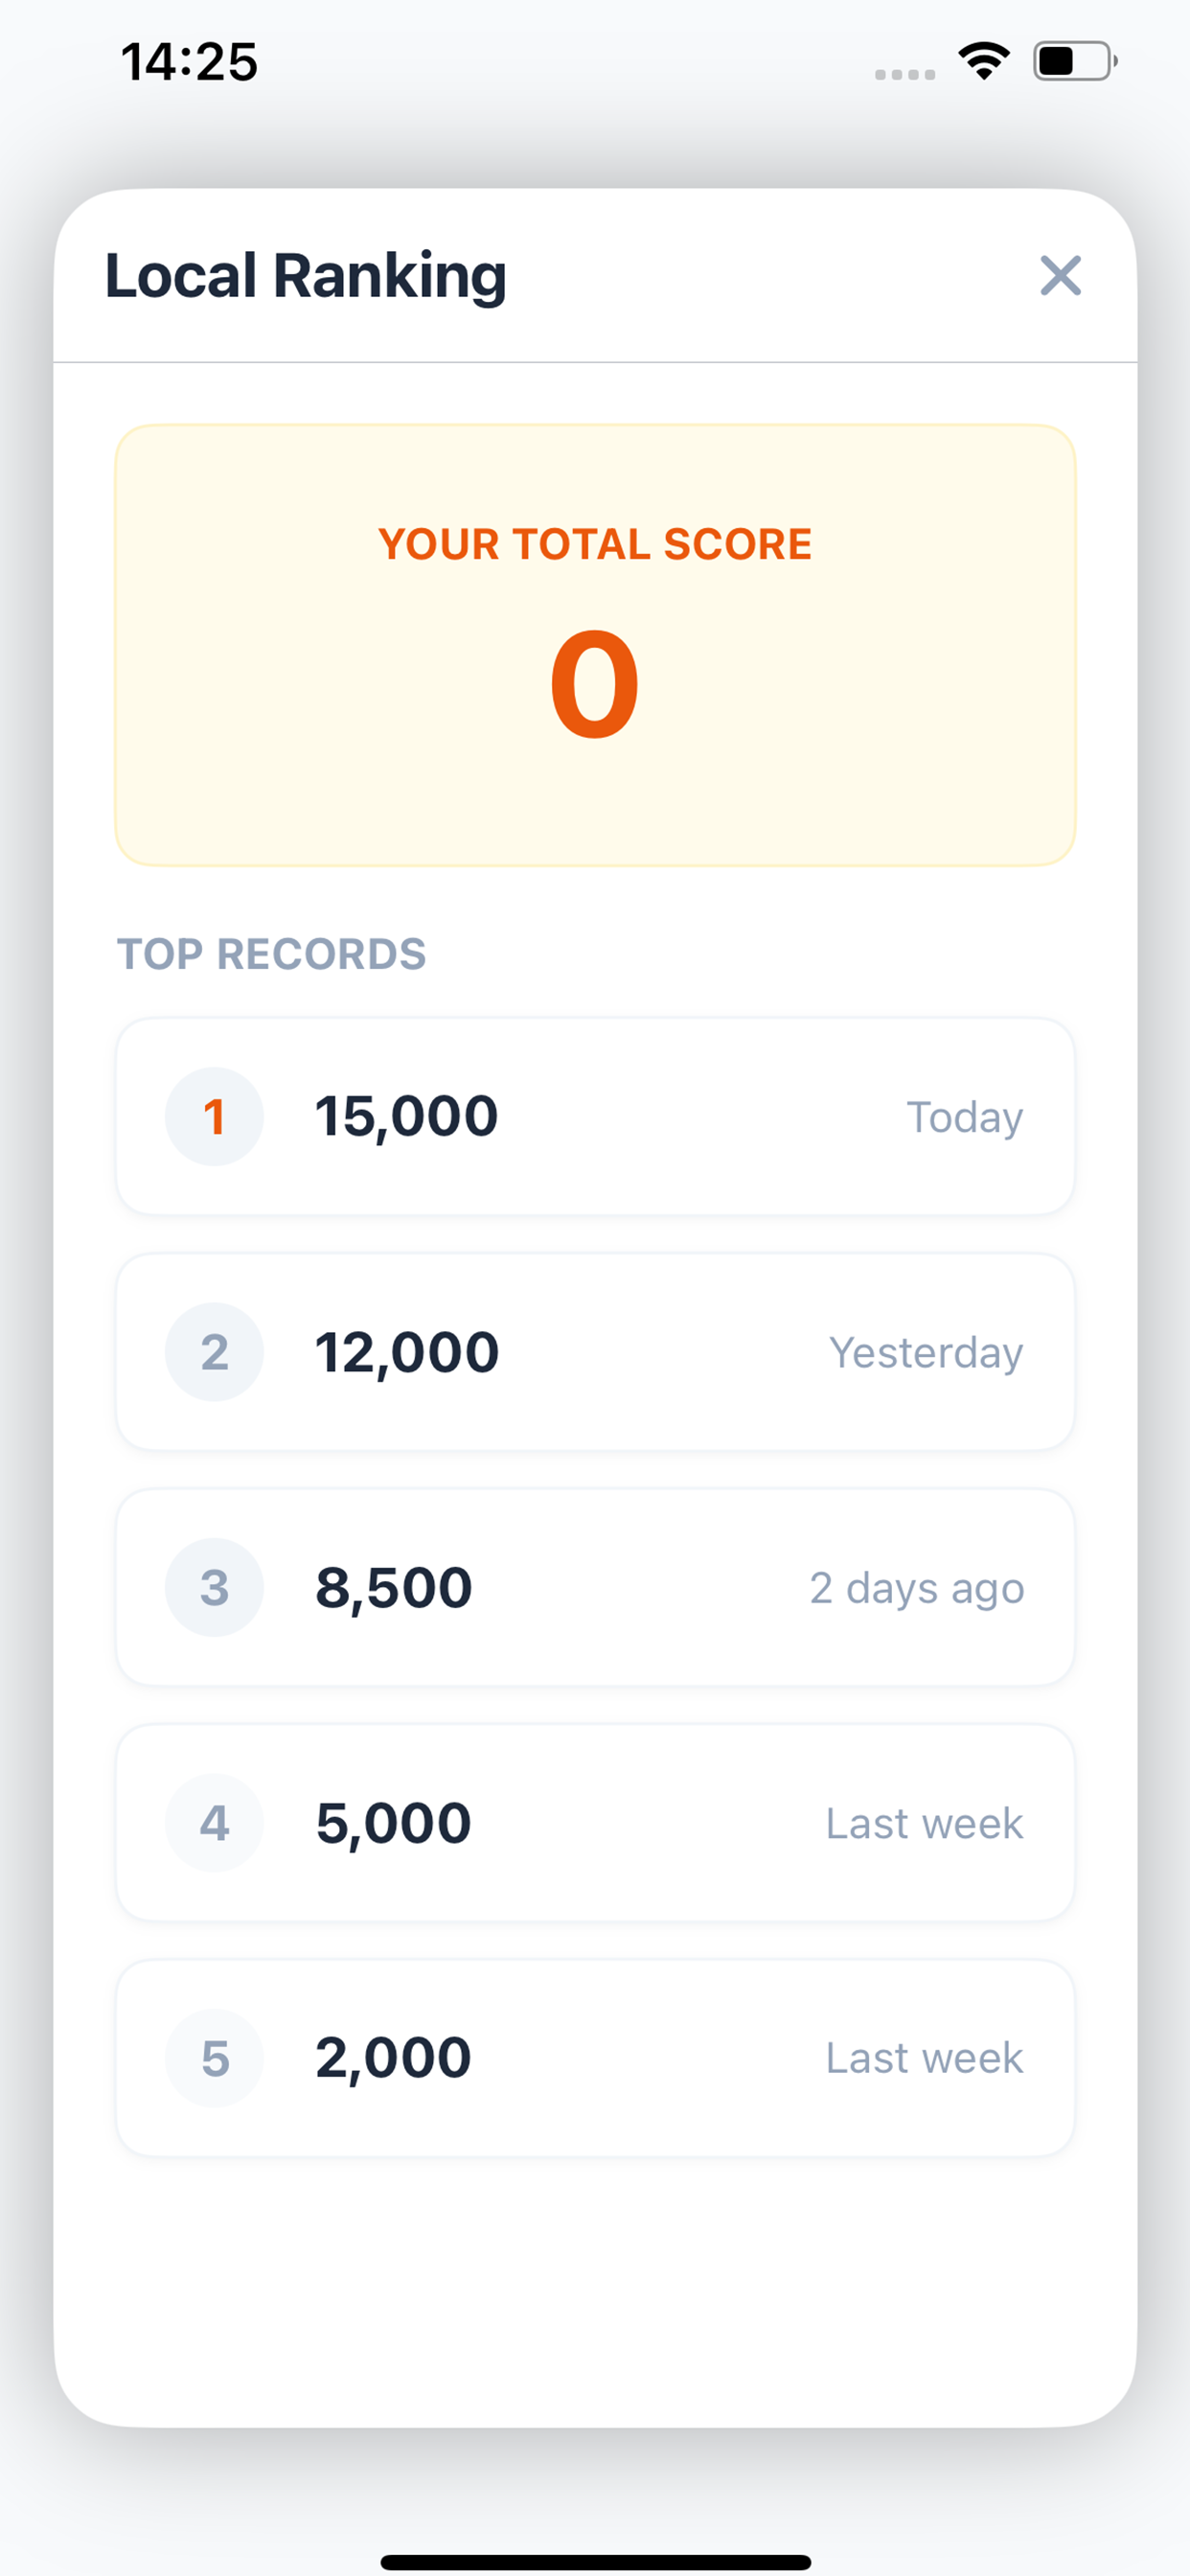The width and height of the screenshot is (1190, 2576).
Task: Select the 8,500 score record
Action: 595,1587
